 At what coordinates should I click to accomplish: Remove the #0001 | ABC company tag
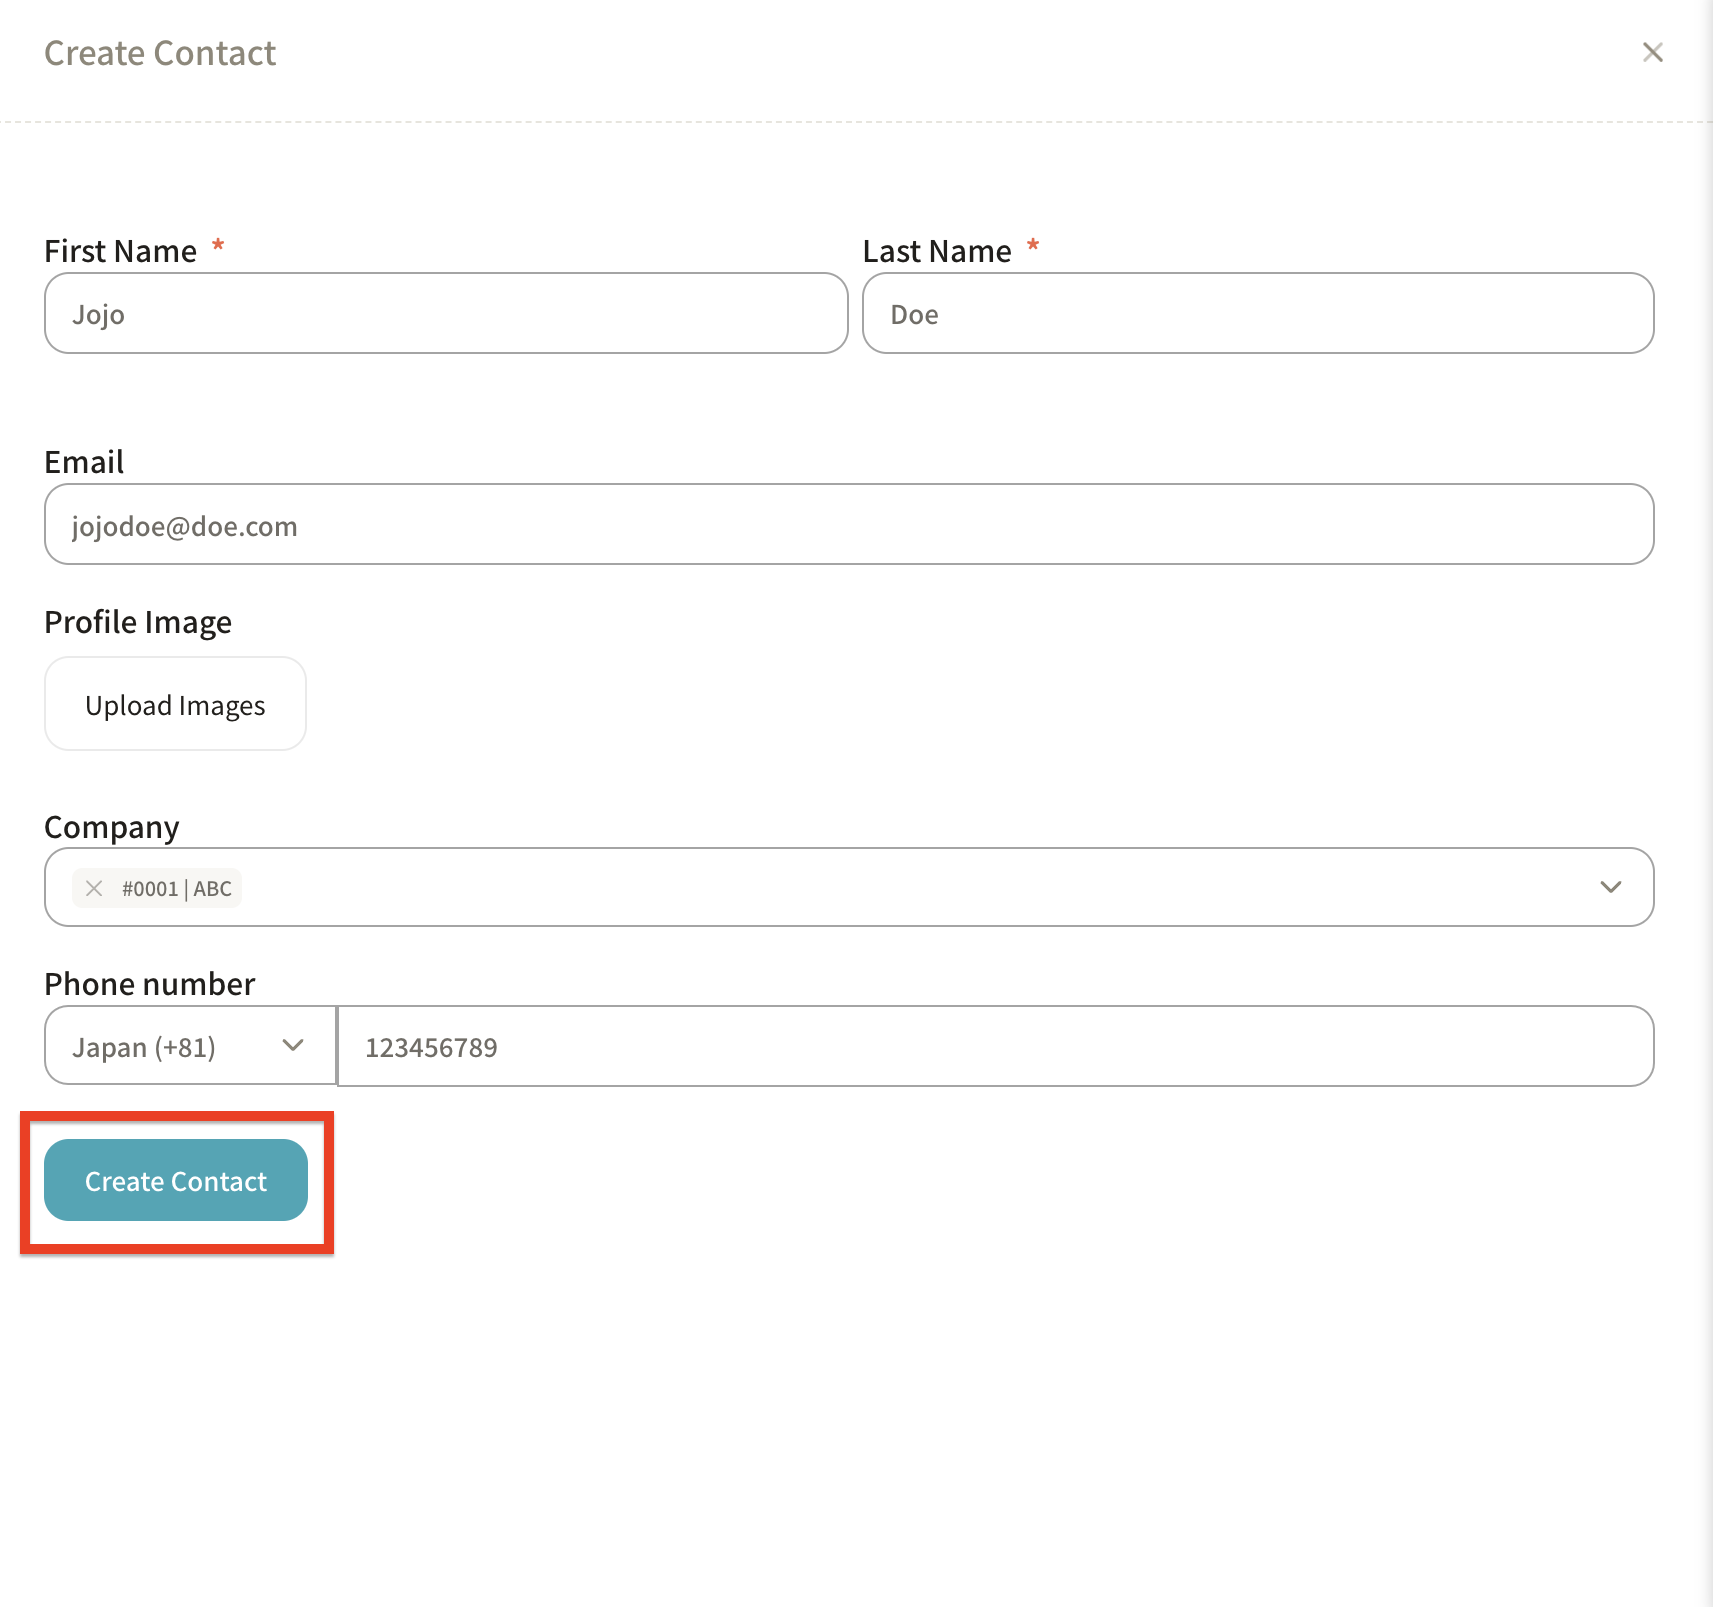pyautogui.click(x=94, y=888)
